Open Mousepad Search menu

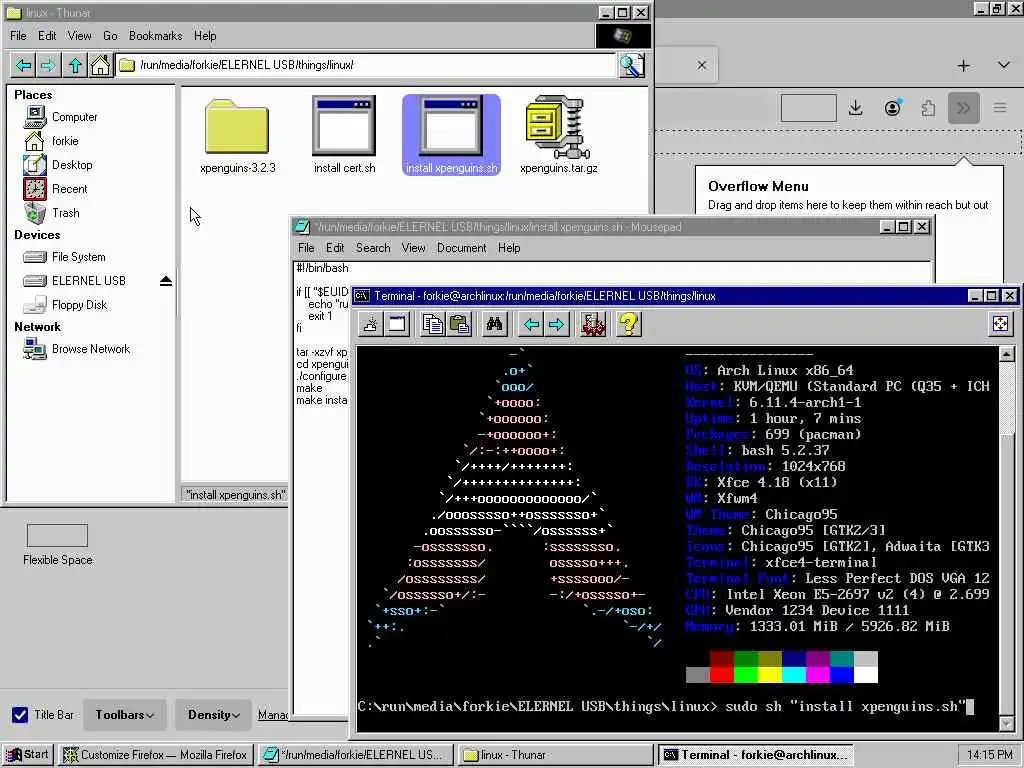[373, 248]
